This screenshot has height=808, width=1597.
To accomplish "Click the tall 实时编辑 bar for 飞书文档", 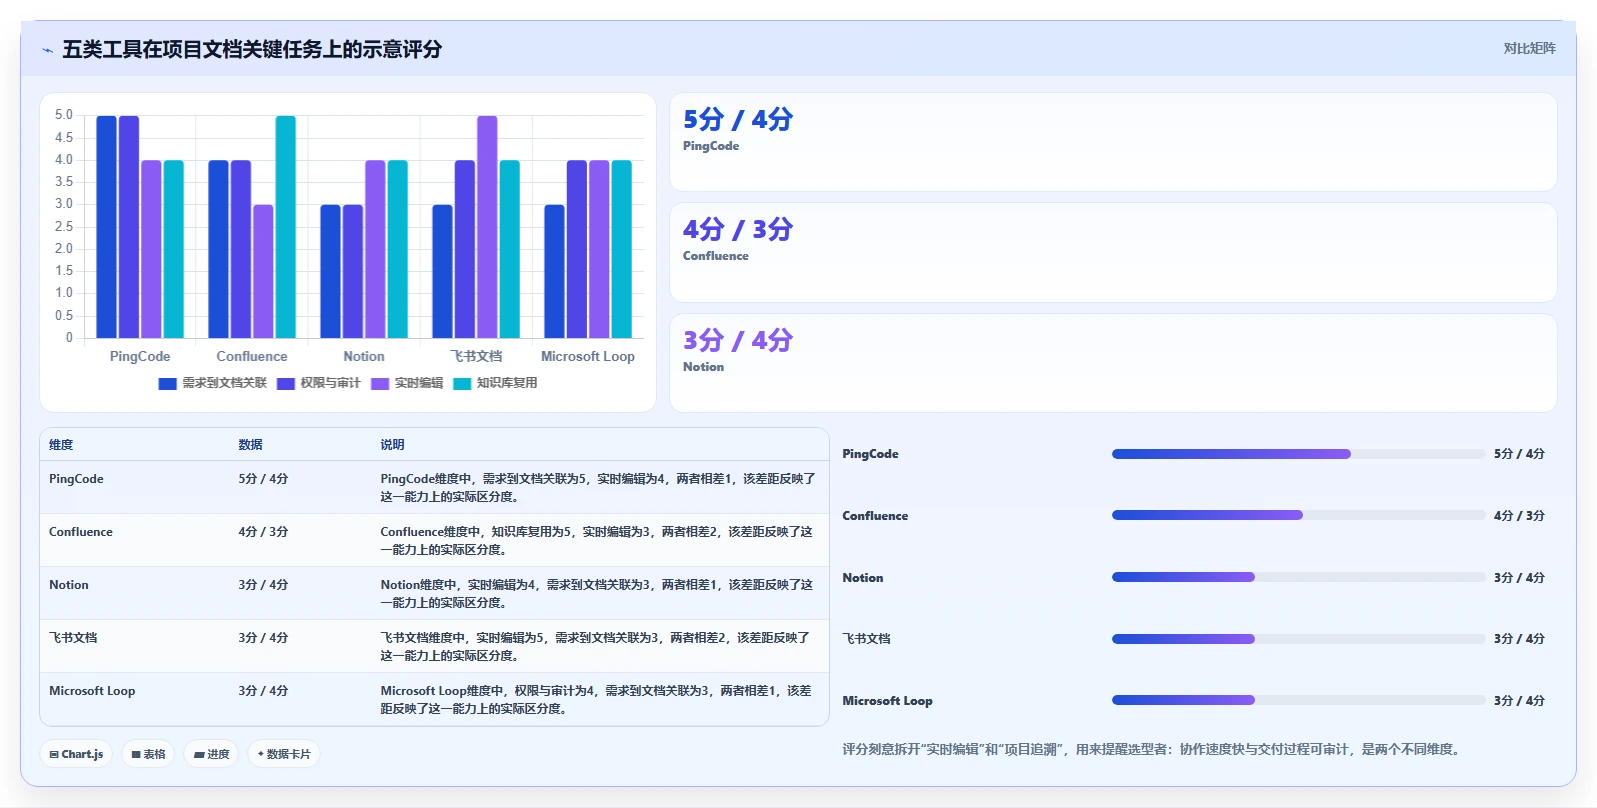I will coord(487,227).
